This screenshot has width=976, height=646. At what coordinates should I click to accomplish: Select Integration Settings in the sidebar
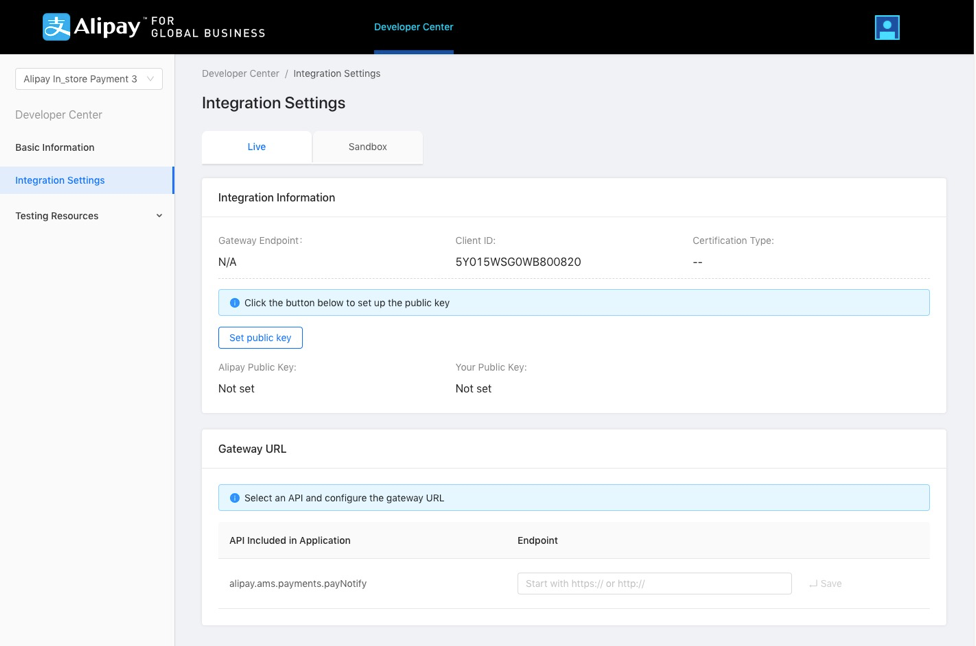point(60,181)
